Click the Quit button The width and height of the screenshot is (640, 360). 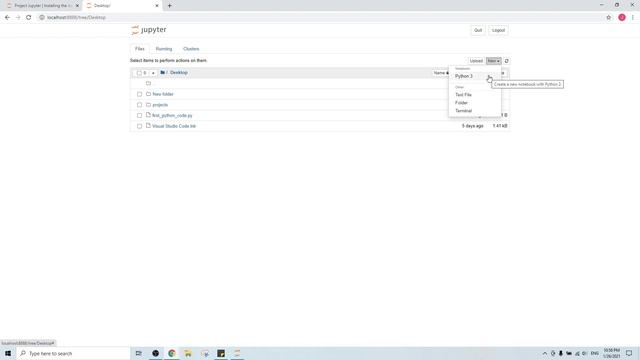point(478,30)
